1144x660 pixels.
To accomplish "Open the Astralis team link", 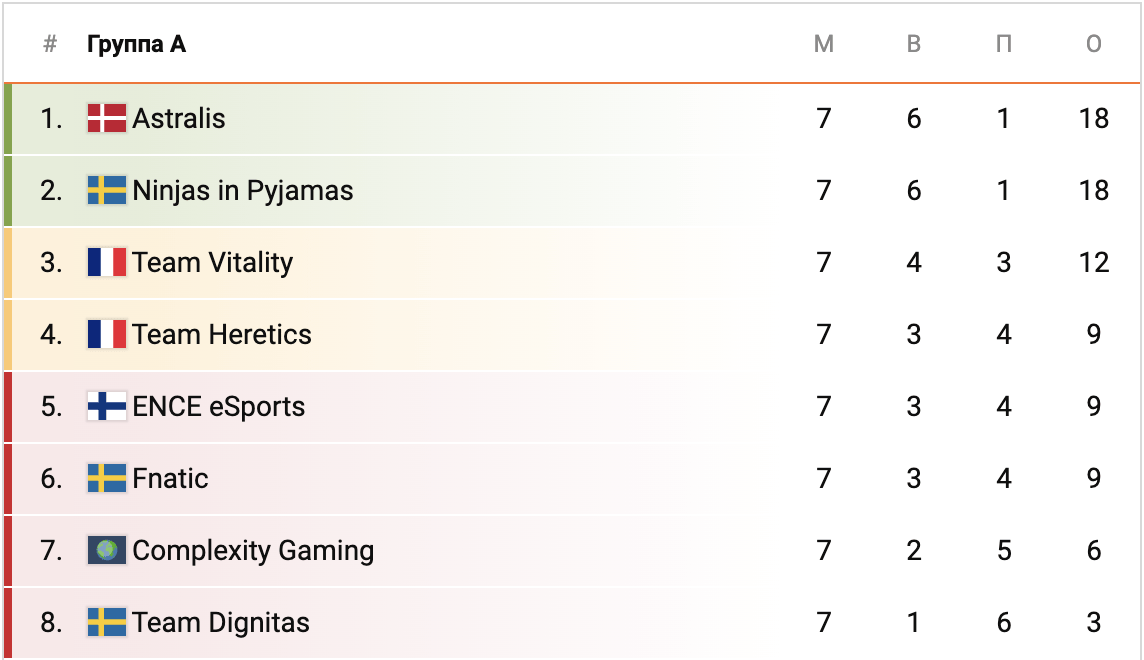I will (x=179, y=119).
